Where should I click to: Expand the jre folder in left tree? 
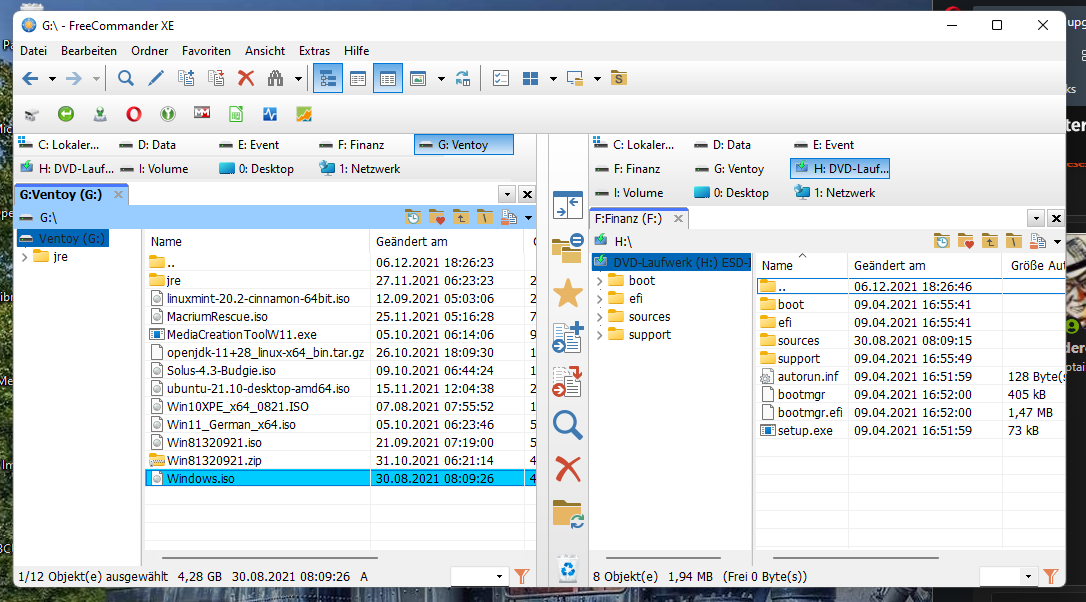tap(25, 257)
